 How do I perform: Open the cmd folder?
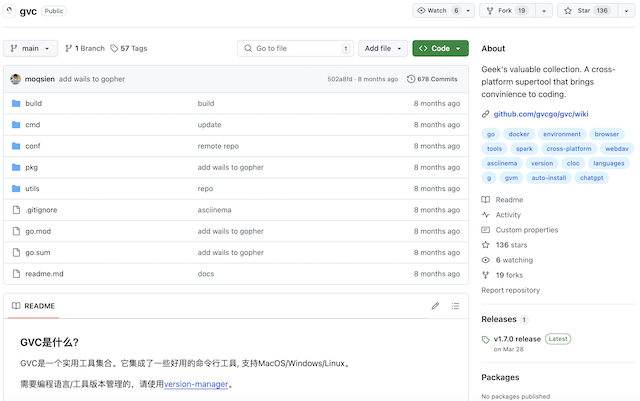coord(33,125)
